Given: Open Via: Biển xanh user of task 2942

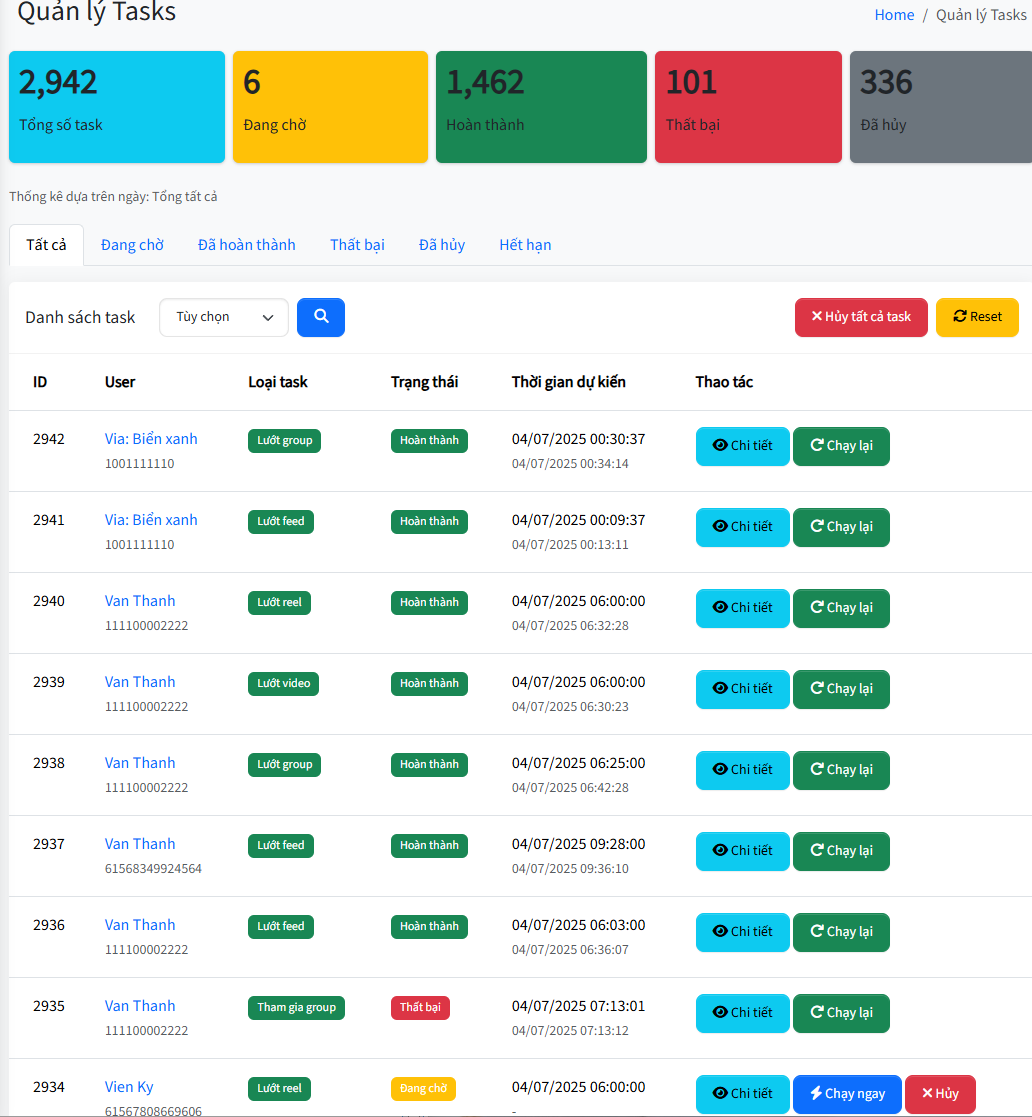Looking at the screenshot, I should [151, 439].
